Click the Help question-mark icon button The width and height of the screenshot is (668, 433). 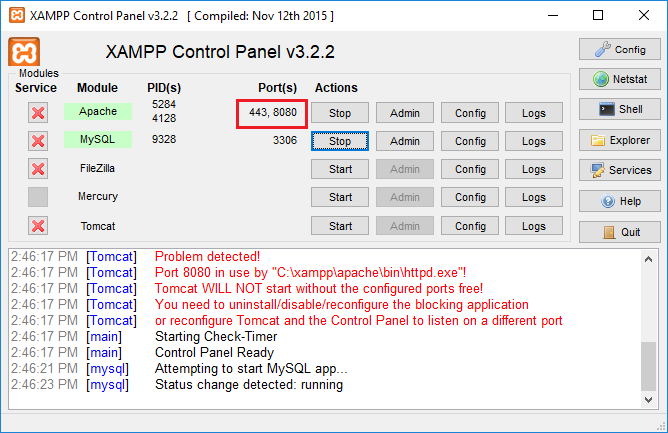(619, 201)
